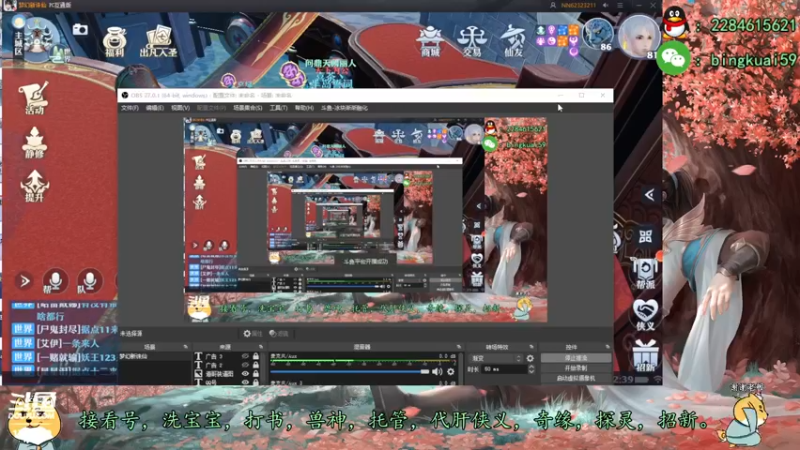Toggle visibility eye for 广告 3
This screenshot has width=800, height=450.
[245, 356]
